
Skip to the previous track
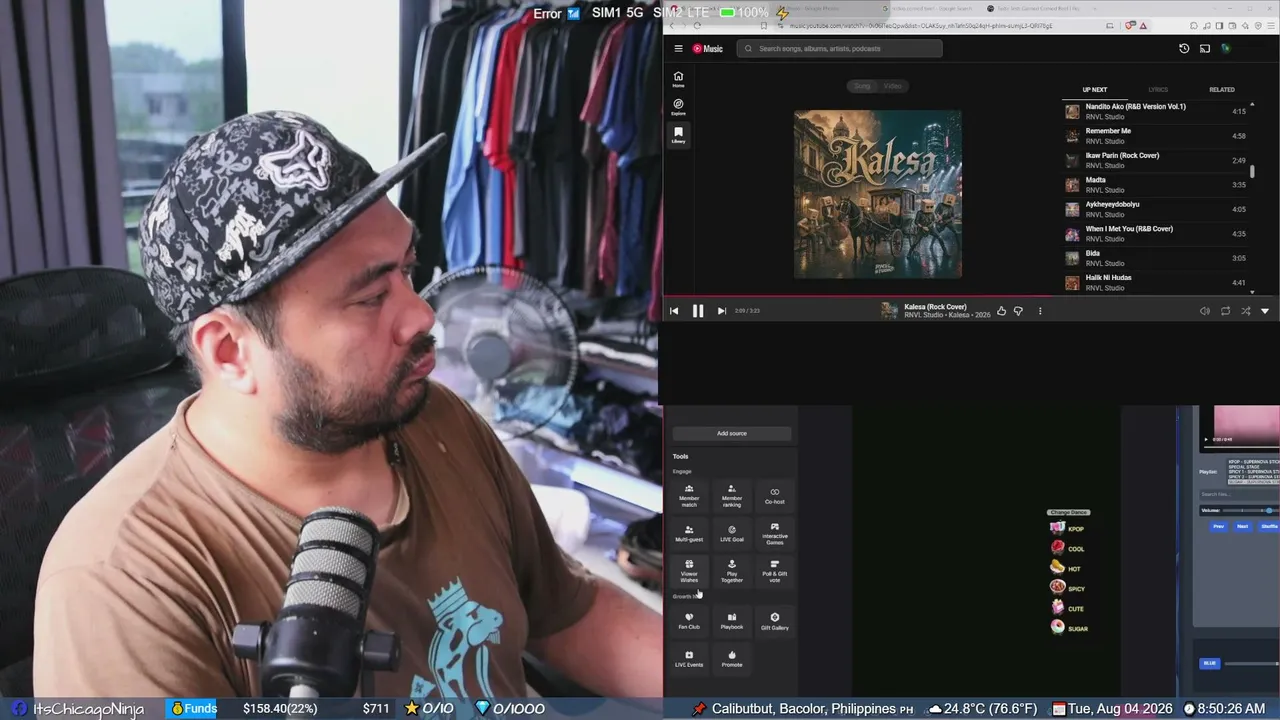point(674,311)
